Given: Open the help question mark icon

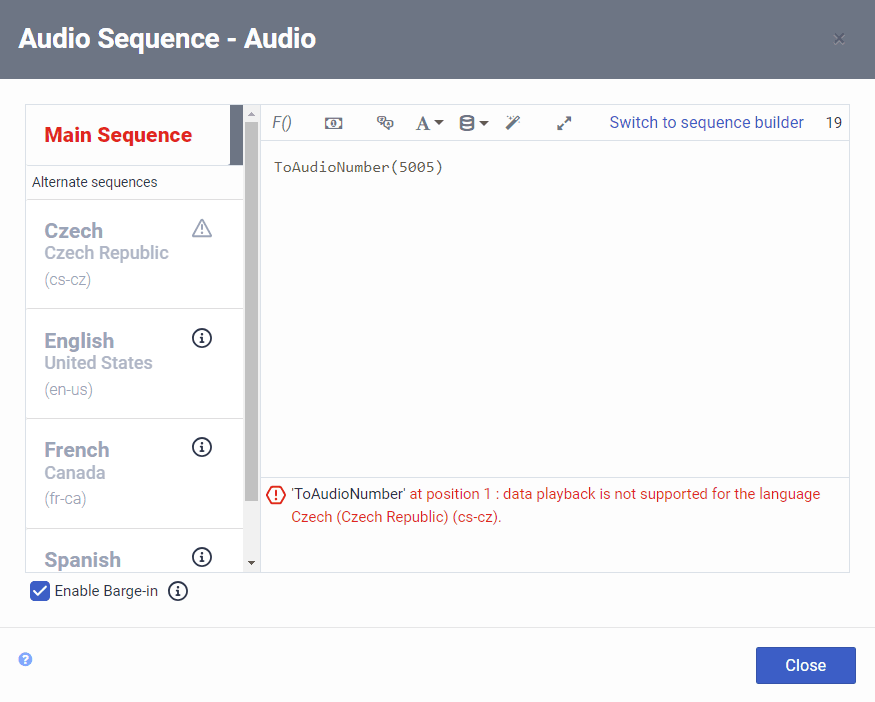Looking at the screenshot, I should 25,659.
